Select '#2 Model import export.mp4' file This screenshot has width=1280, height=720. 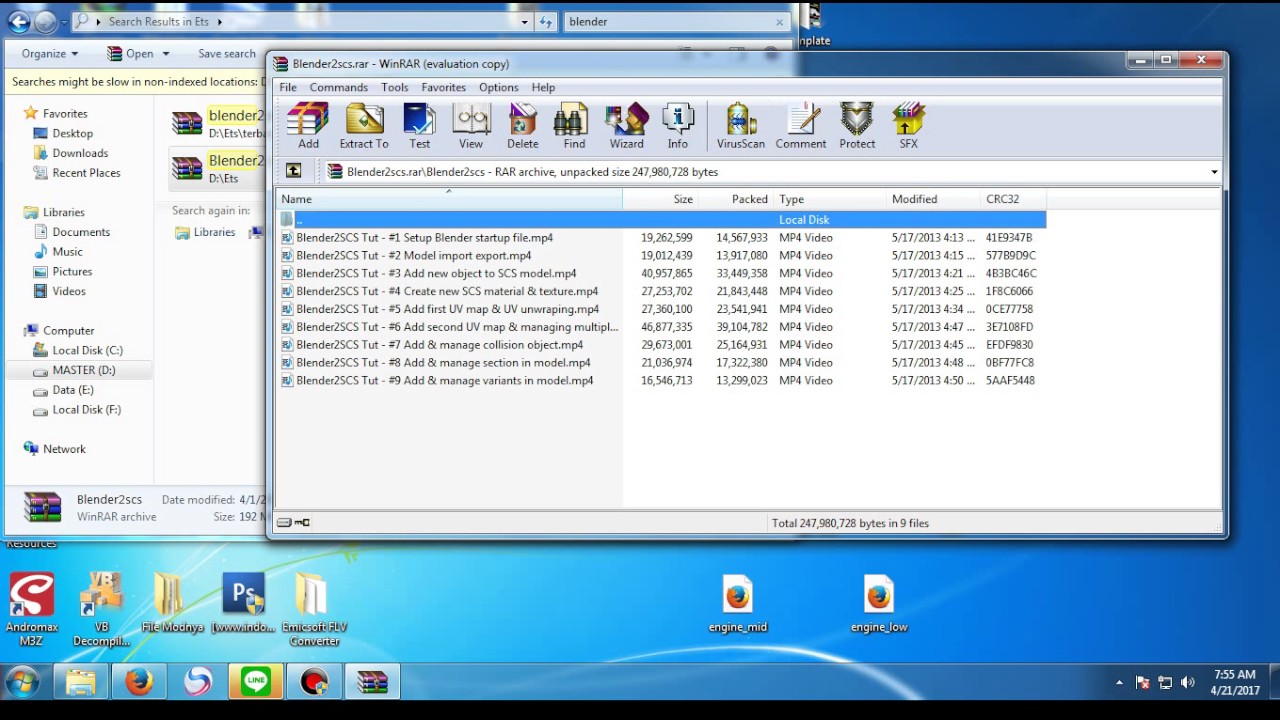point(414,256)
